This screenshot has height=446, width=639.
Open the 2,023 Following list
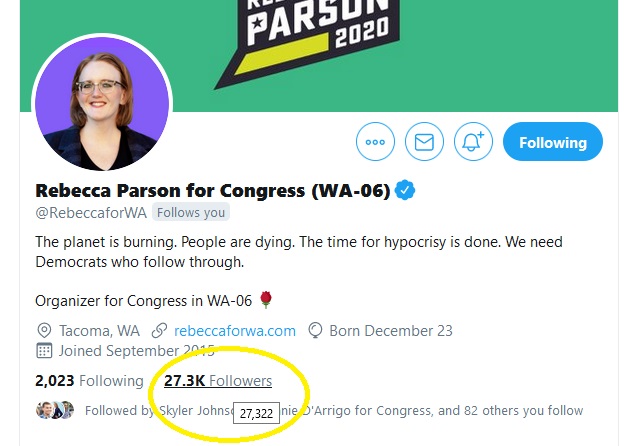click(89, 381)
